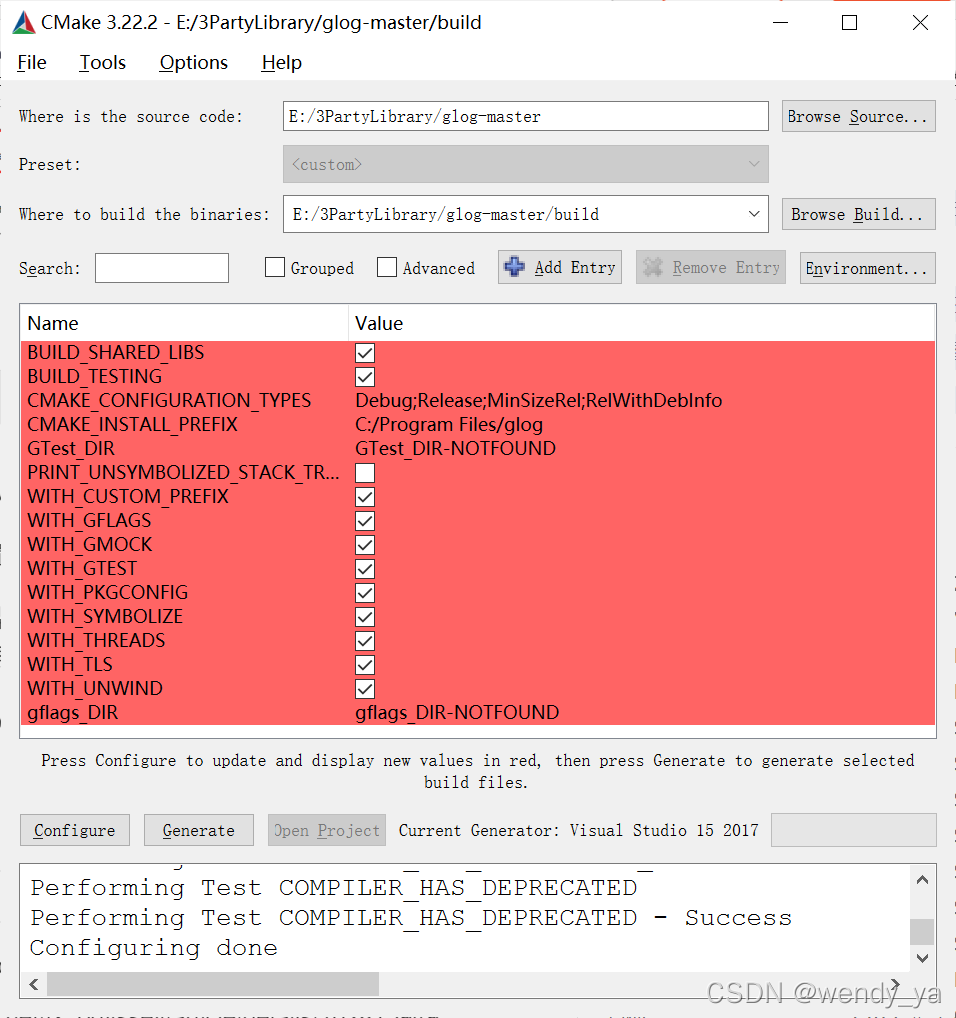Viewport: 956px width, 1018px height.
Task: Click the 'Configuring done' log line
Action: pos(154,949)
